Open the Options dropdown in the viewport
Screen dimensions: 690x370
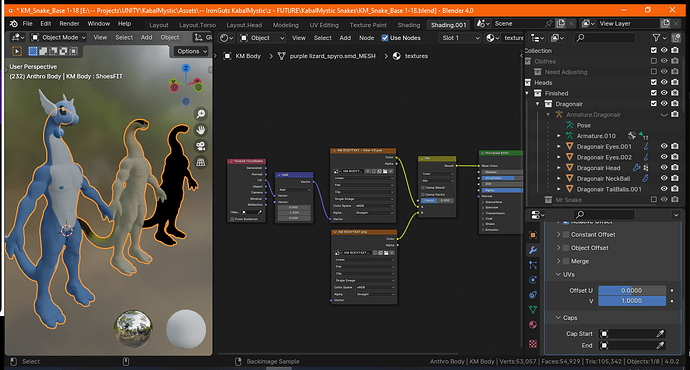pos(191,51)
